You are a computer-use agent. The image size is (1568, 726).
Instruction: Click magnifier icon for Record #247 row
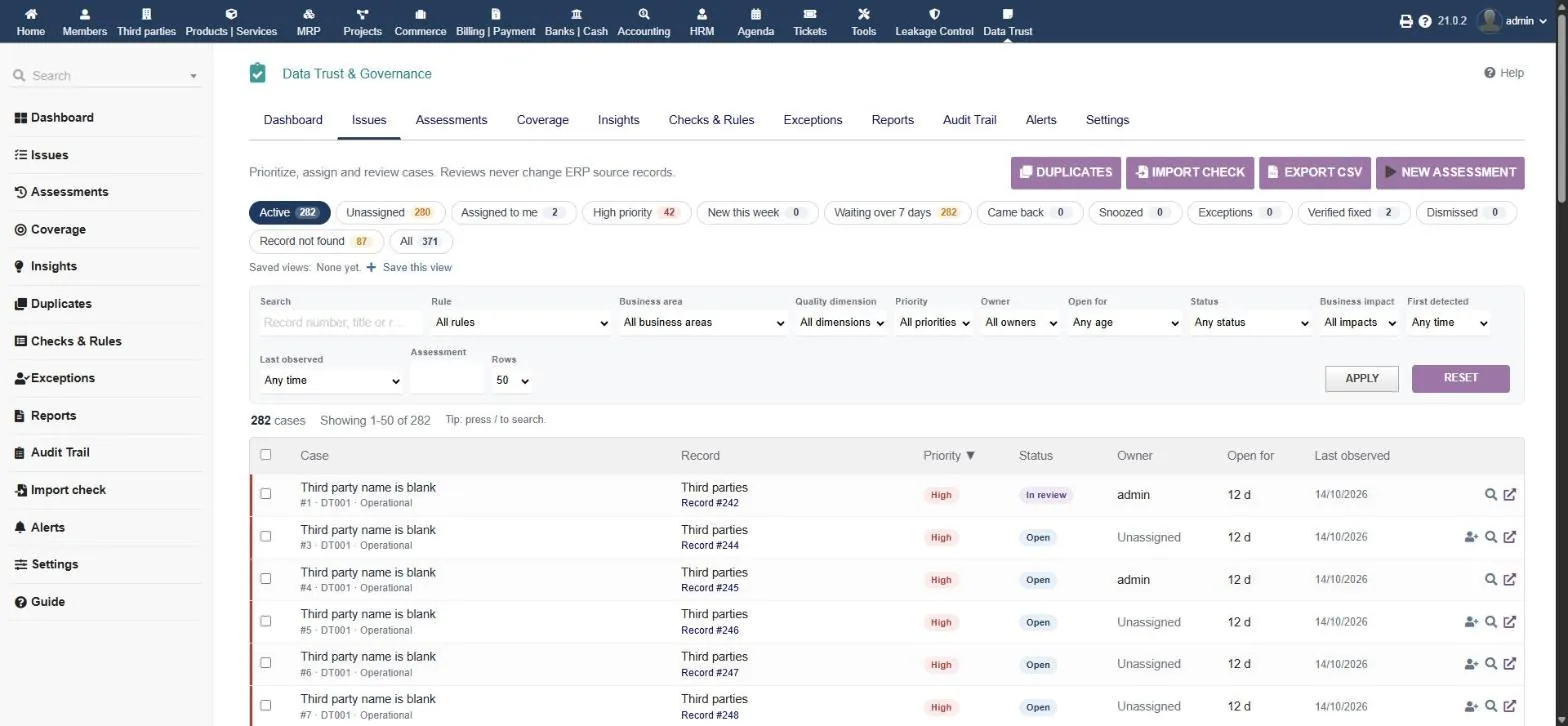(1490, 664)
